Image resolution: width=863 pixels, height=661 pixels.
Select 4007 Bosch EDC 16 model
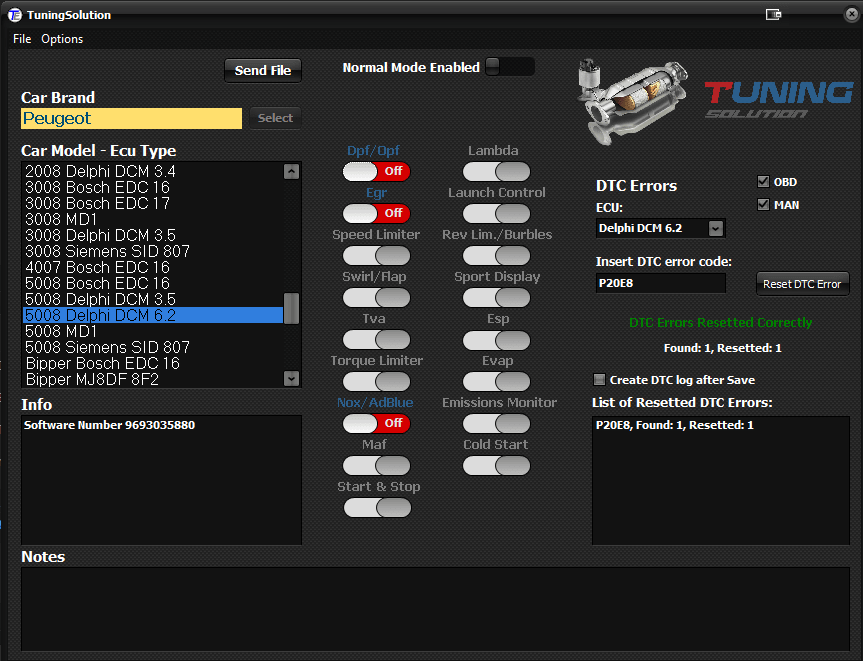tap(153, 267)
